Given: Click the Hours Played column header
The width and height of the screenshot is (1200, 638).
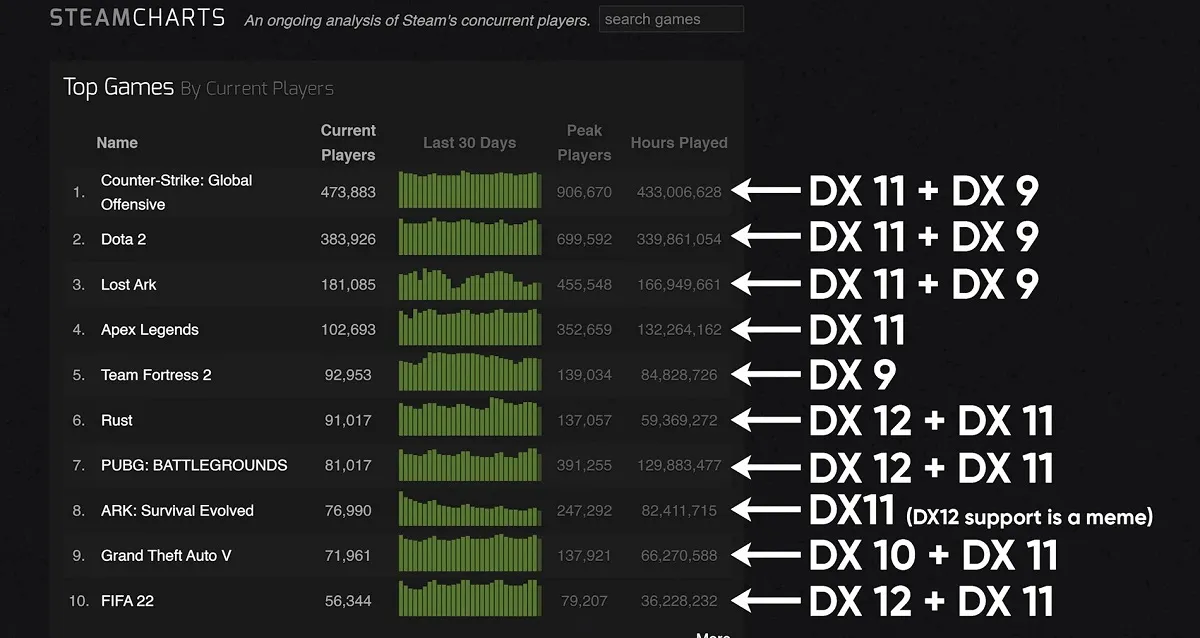Looking at the screenshot, I should tap(679, 143).
